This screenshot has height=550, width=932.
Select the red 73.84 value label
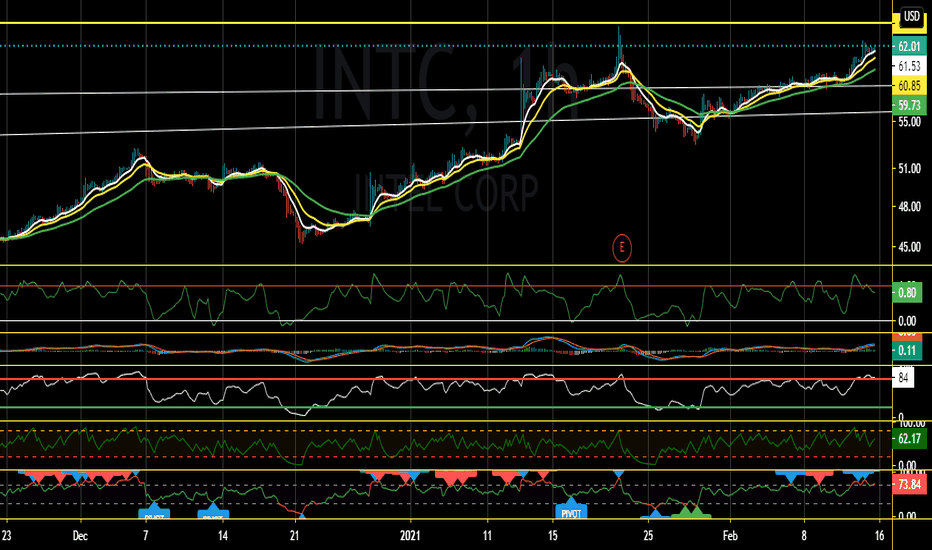point(909,484)
